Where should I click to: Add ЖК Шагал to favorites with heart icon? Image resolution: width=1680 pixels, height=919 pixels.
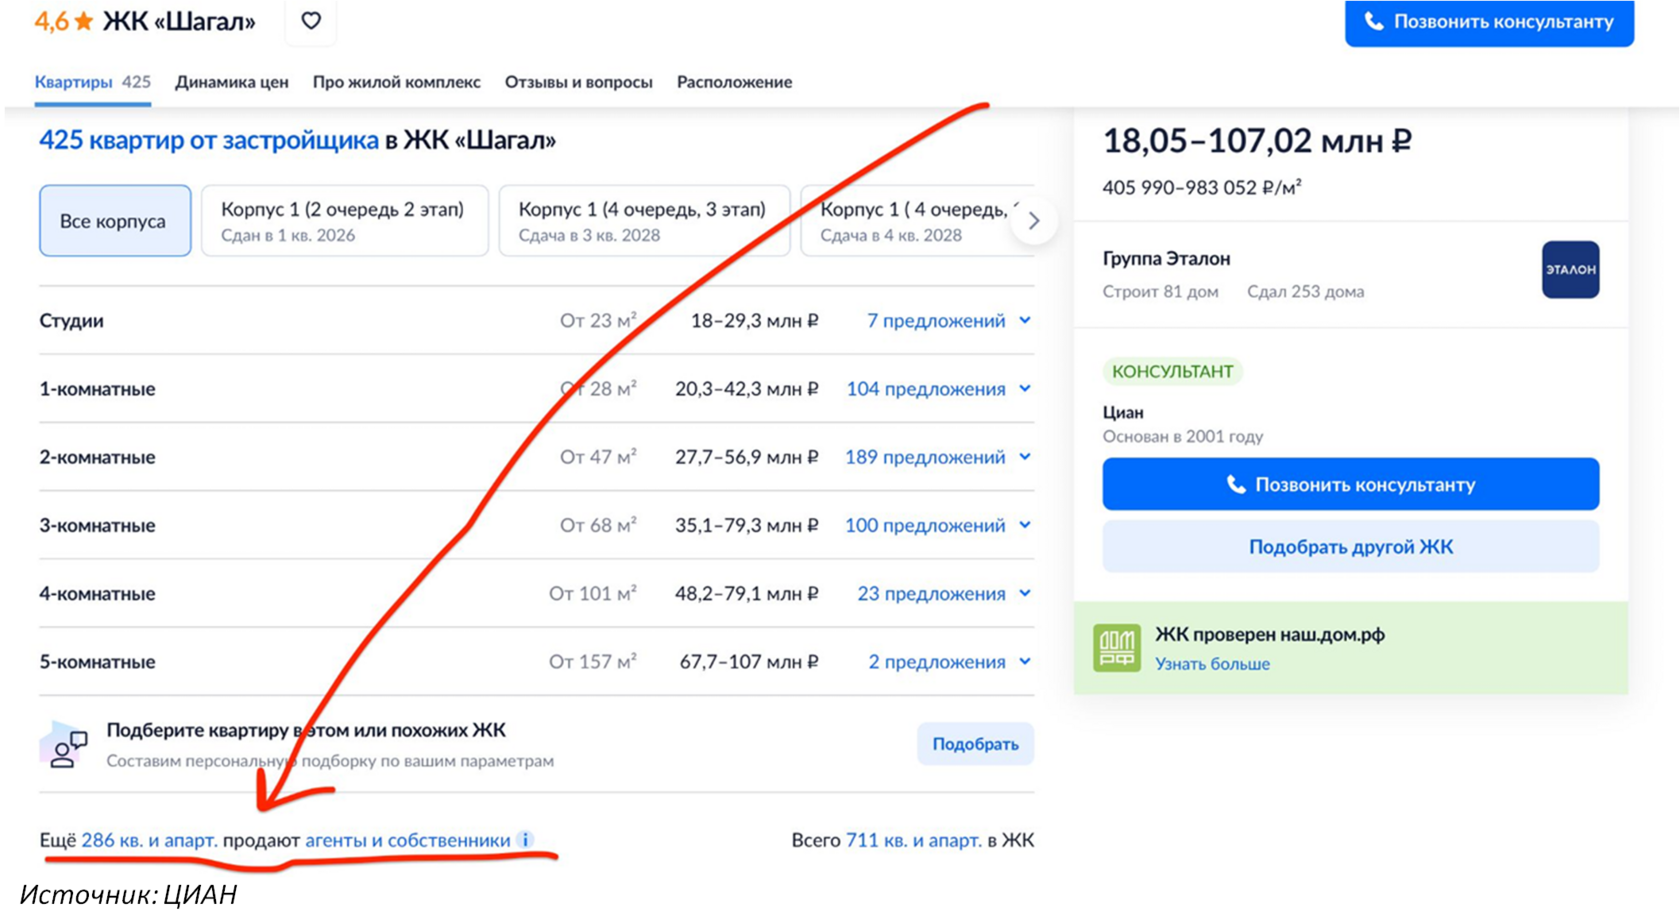pyautogui.click(x=311, y=21)
